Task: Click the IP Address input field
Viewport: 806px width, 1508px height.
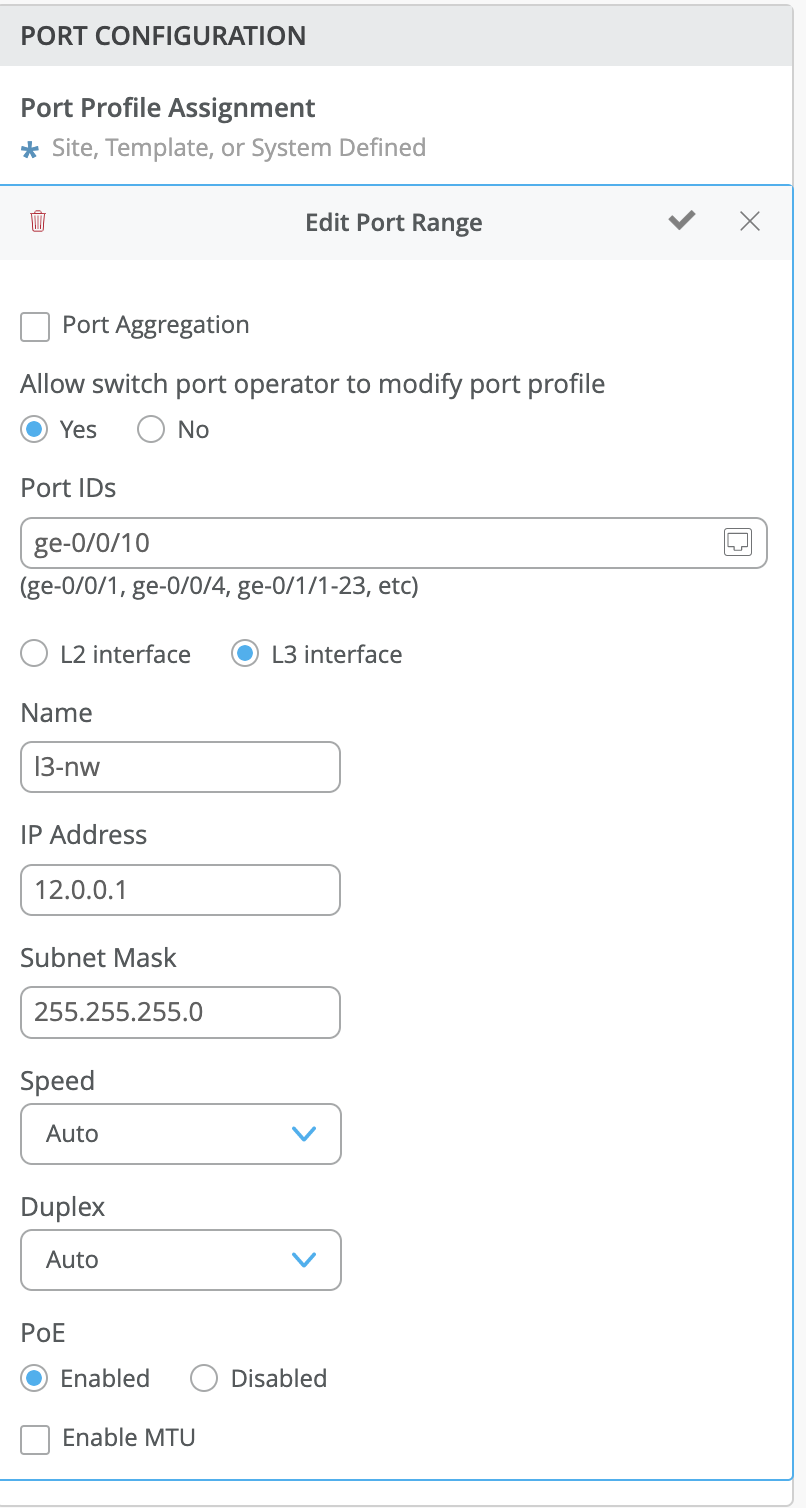Action: tap(180, 890)
